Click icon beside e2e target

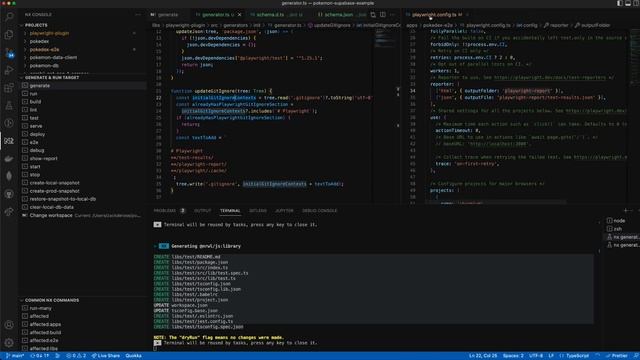coord(25,142)
